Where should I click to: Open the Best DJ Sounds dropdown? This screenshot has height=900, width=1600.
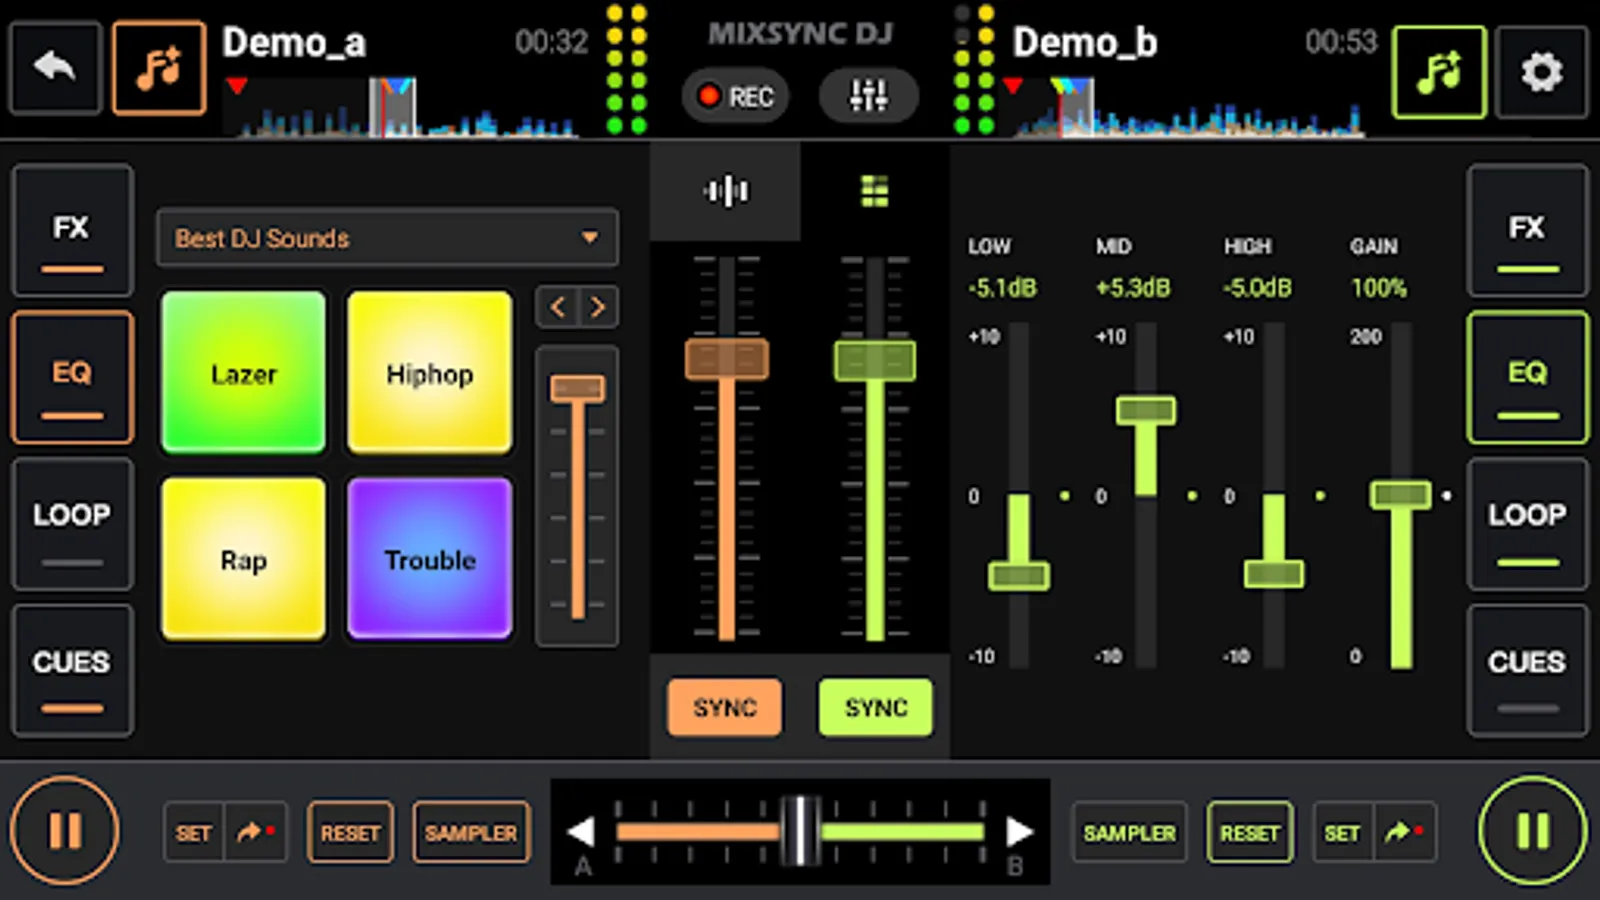tap(387, 238)
